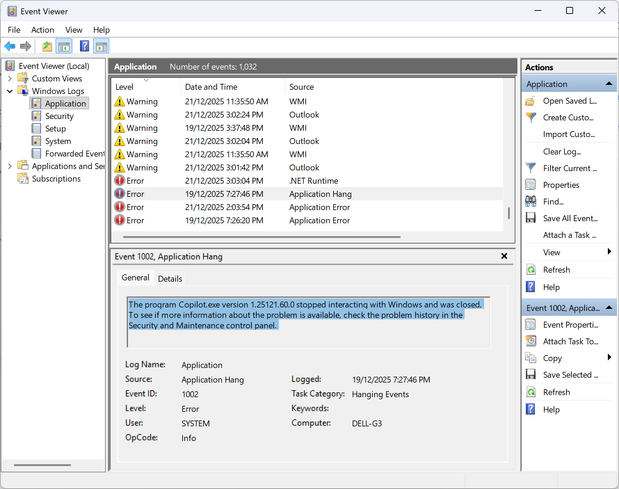The height and width of the screenshot is (489, 619).
Task: Click the Back arrow toolbar icon
Action: pyautogui.click(x=10, y=47)
